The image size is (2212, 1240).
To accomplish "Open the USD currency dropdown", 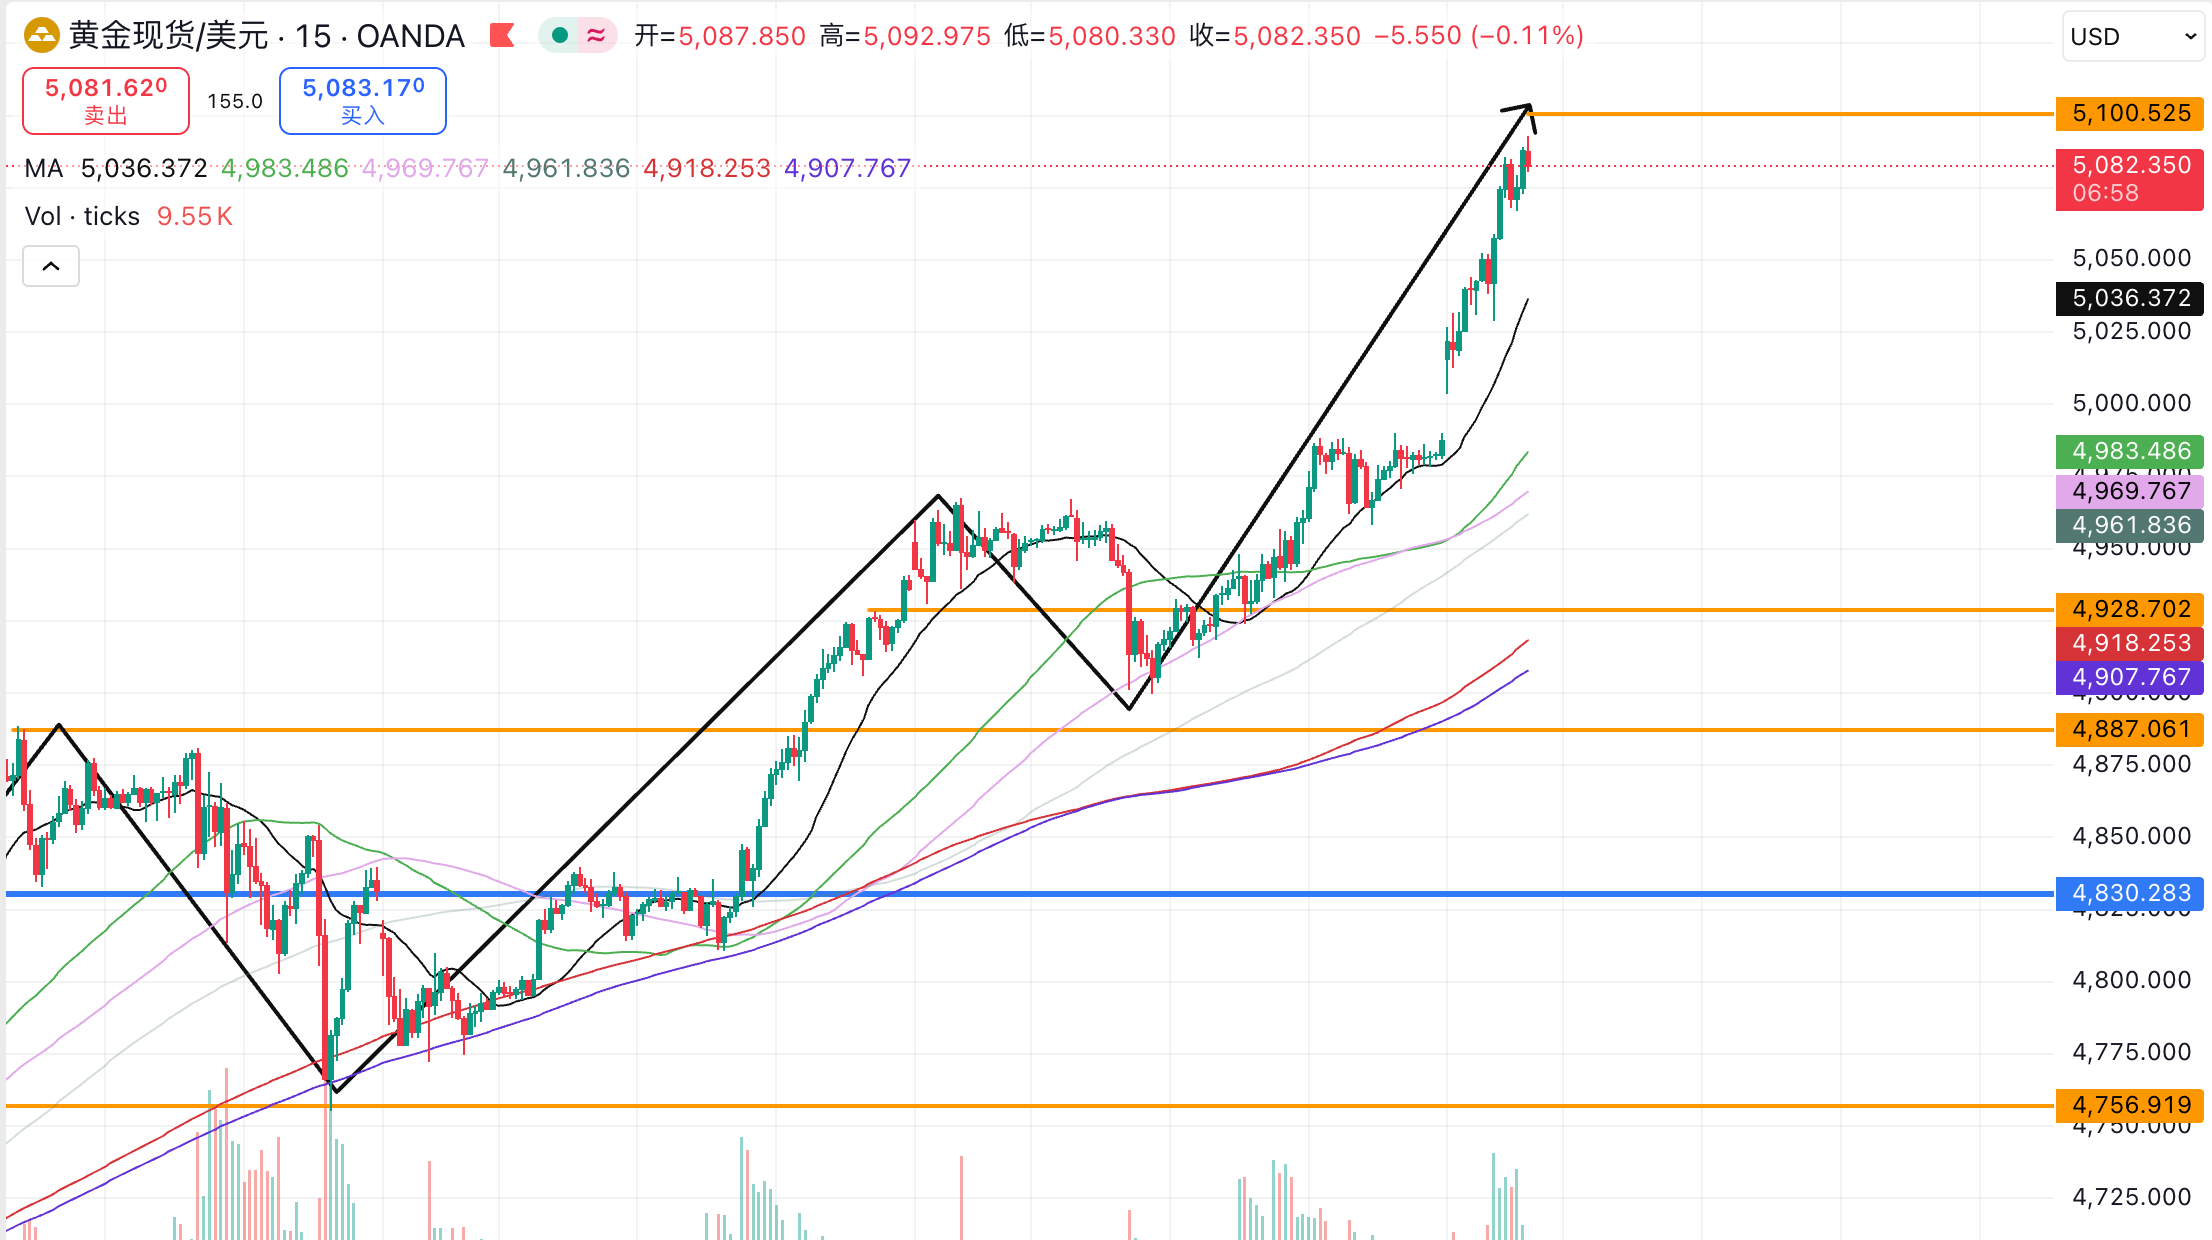I will 2130,37.
